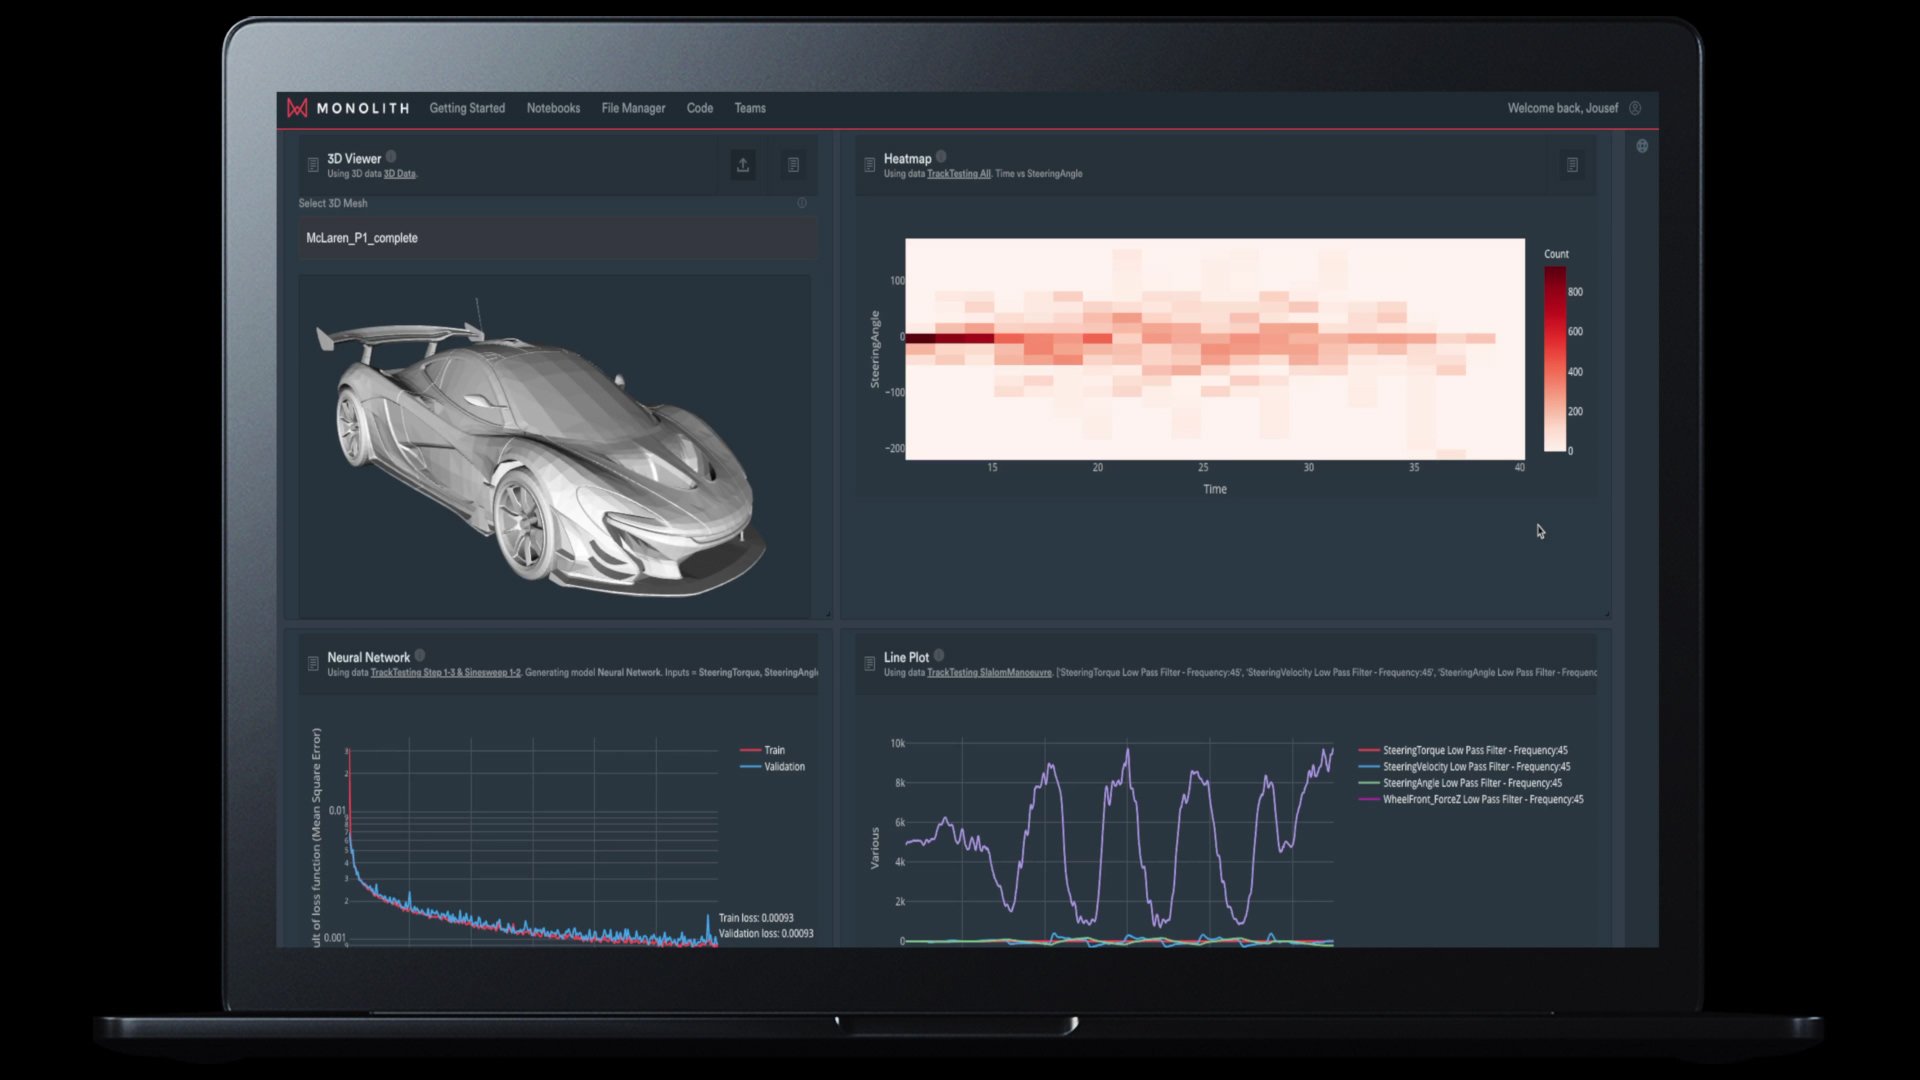Switch to the File Manager section
The width and height of the screenshot is (1920, 1080).
pos(632,108)
